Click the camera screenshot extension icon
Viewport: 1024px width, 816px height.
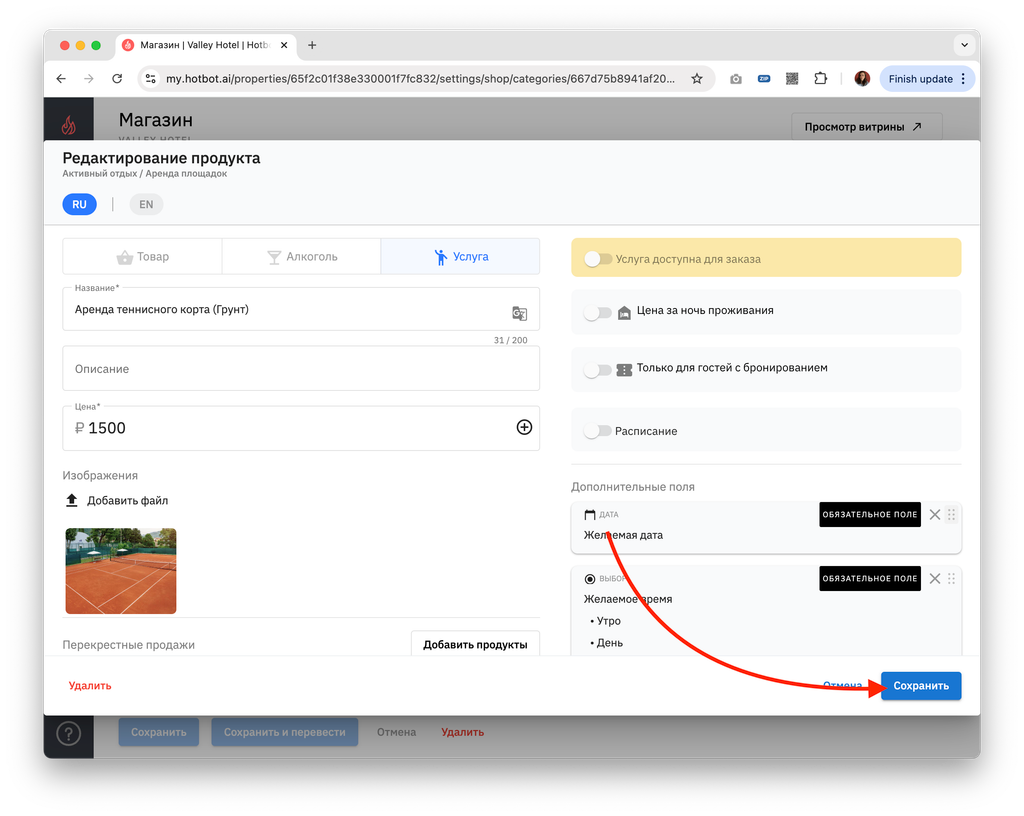tap(735, 79)
